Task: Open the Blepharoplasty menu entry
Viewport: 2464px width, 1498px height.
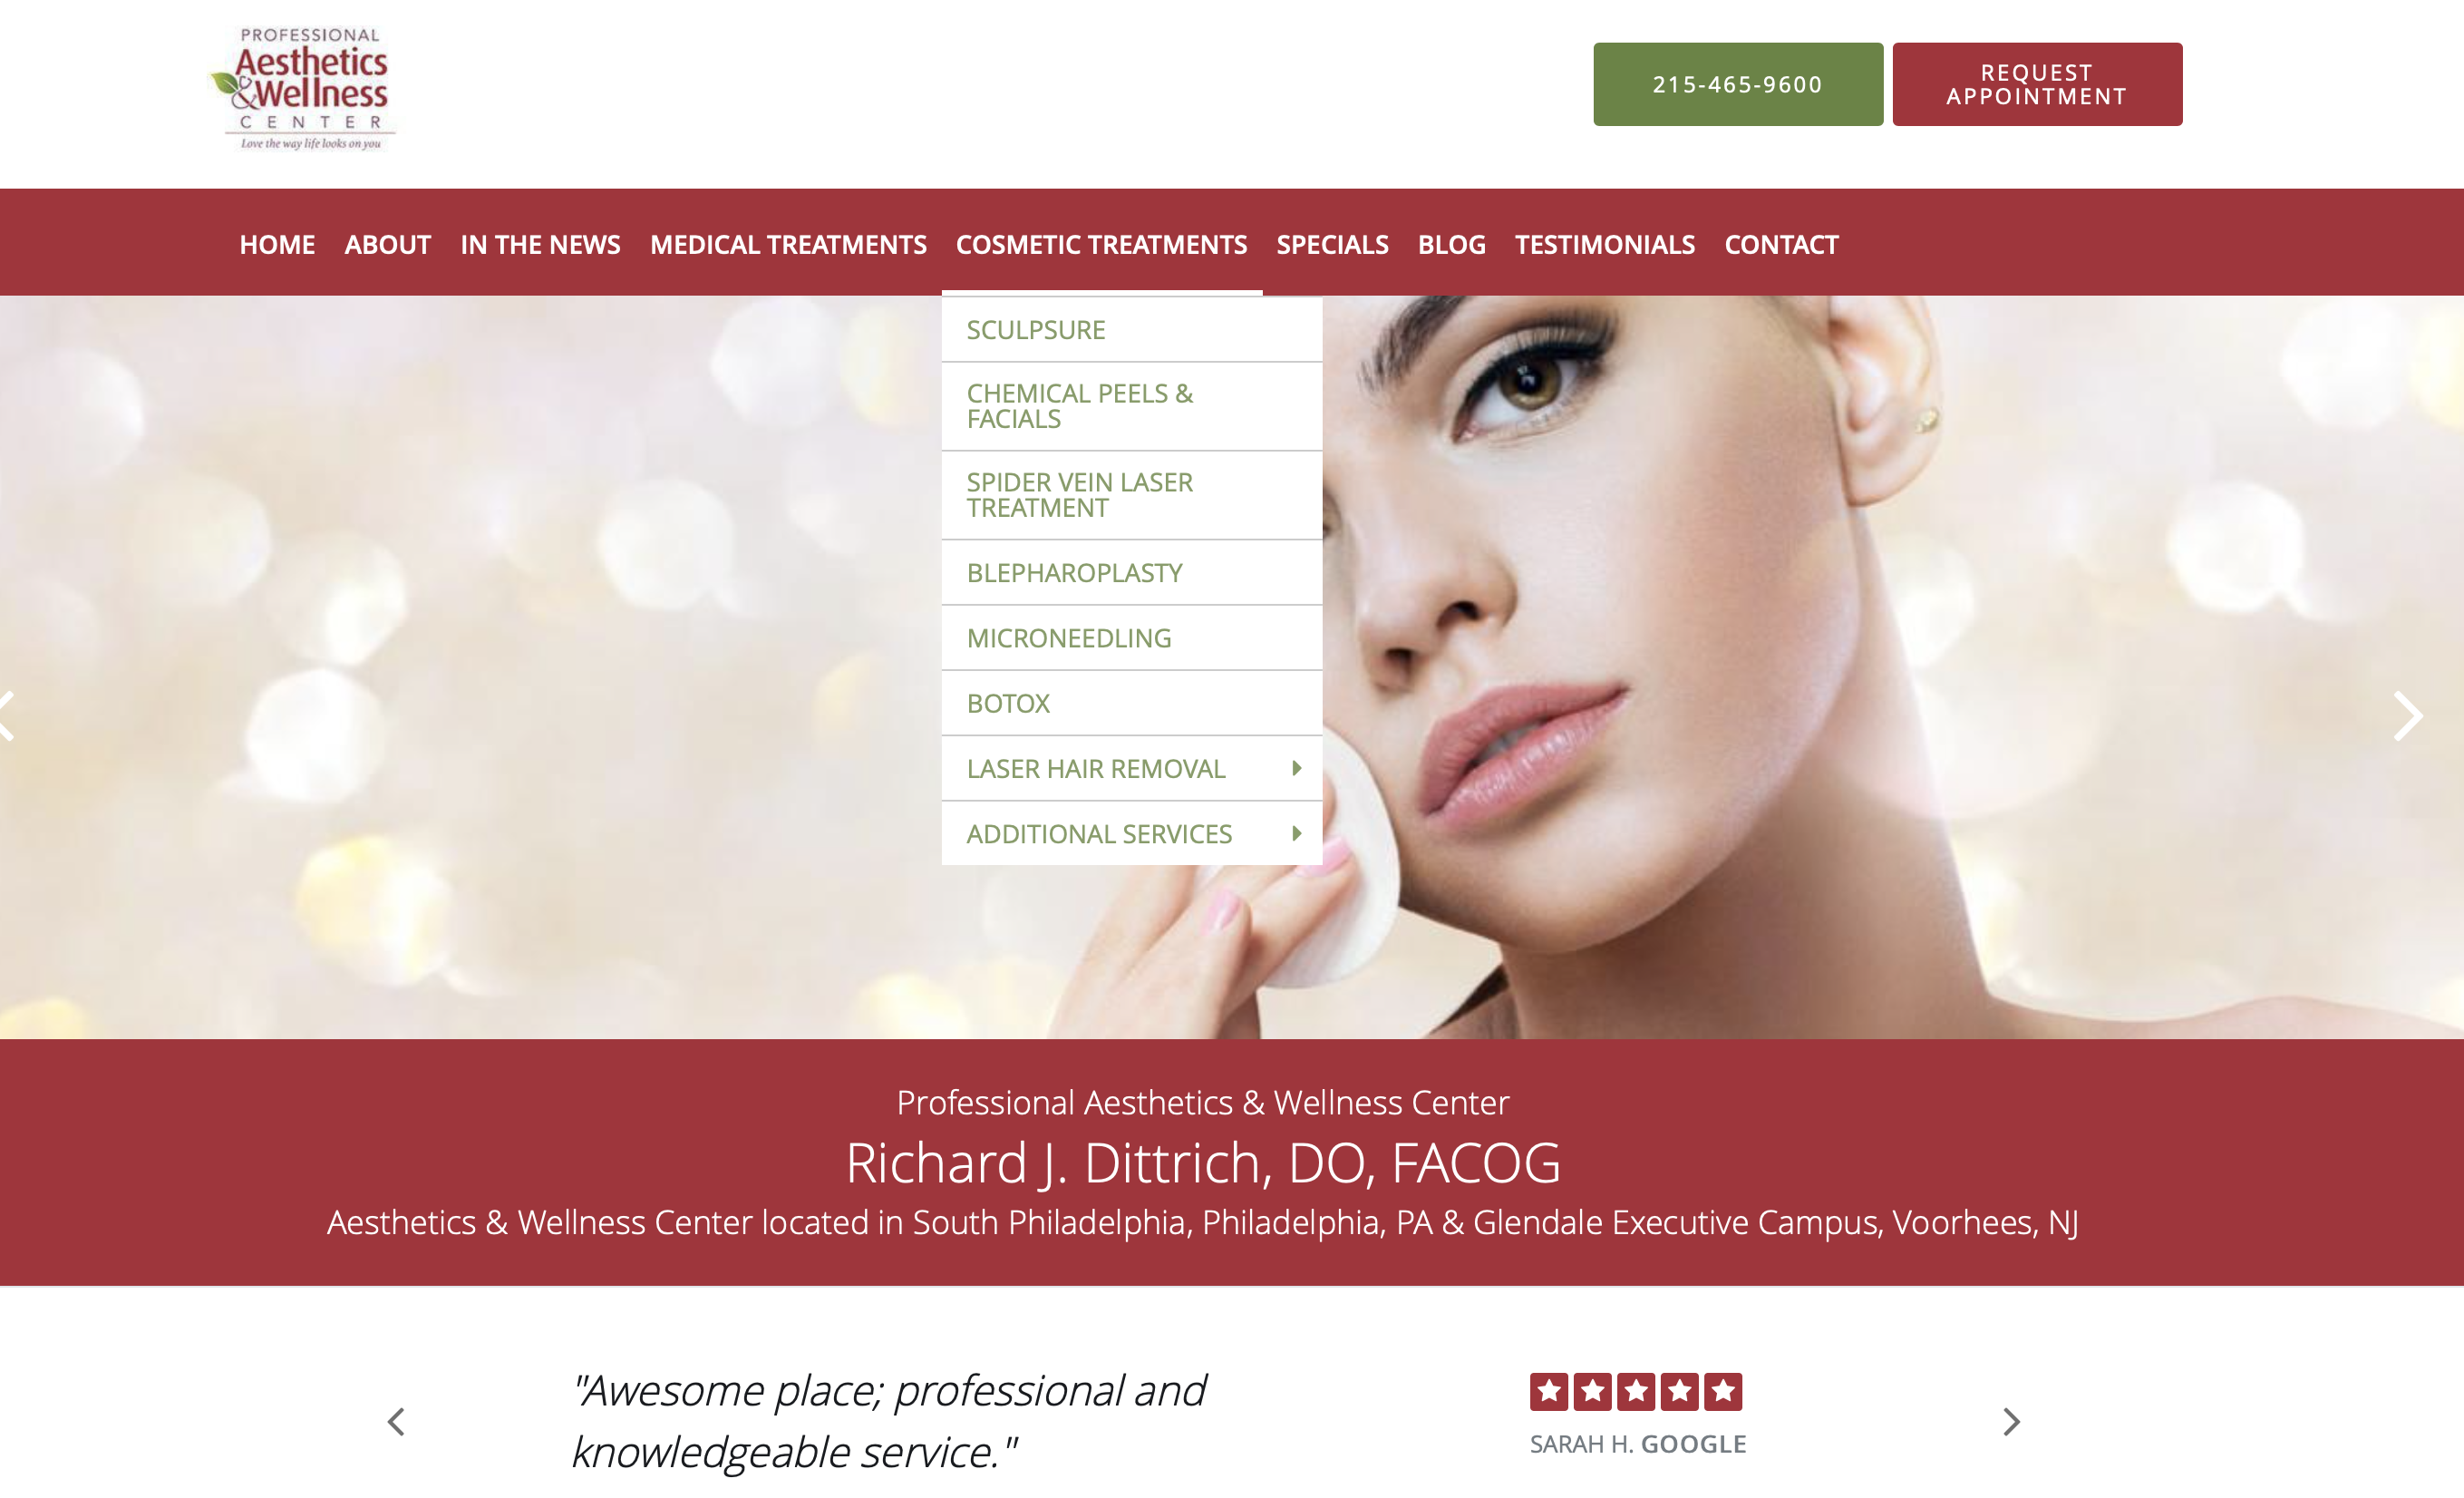Action: 1131,573
